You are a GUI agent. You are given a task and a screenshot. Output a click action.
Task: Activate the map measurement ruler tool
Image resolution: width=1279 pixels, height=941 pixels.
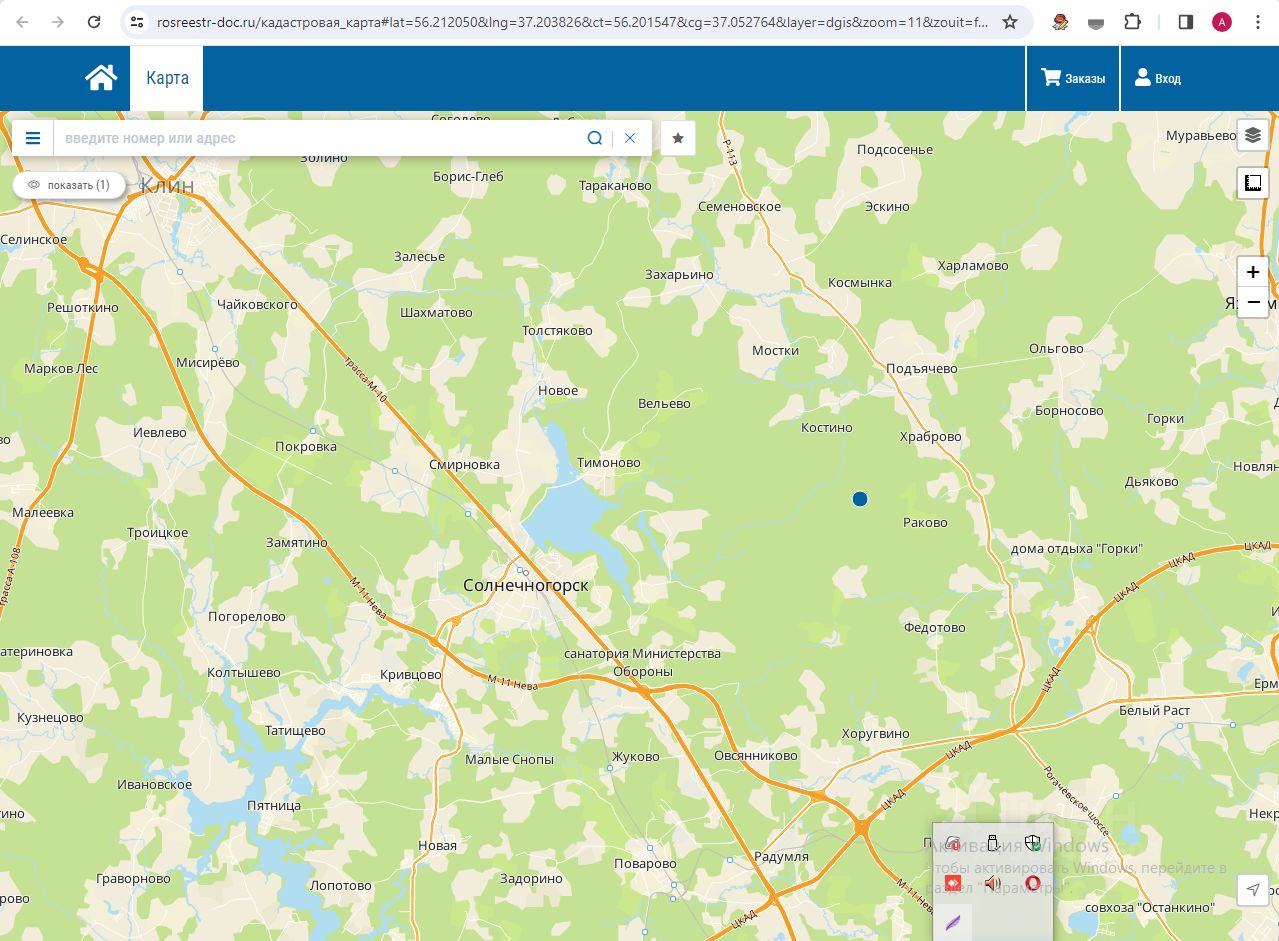tap(1253, 183)
